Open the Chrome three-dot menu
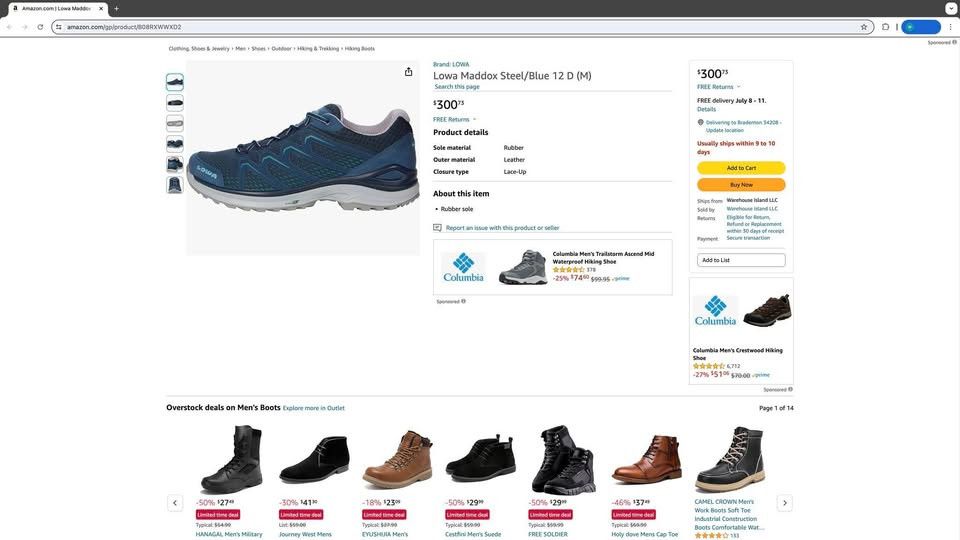Viewport: 960px width, 540px height. [x=950, y=27]
